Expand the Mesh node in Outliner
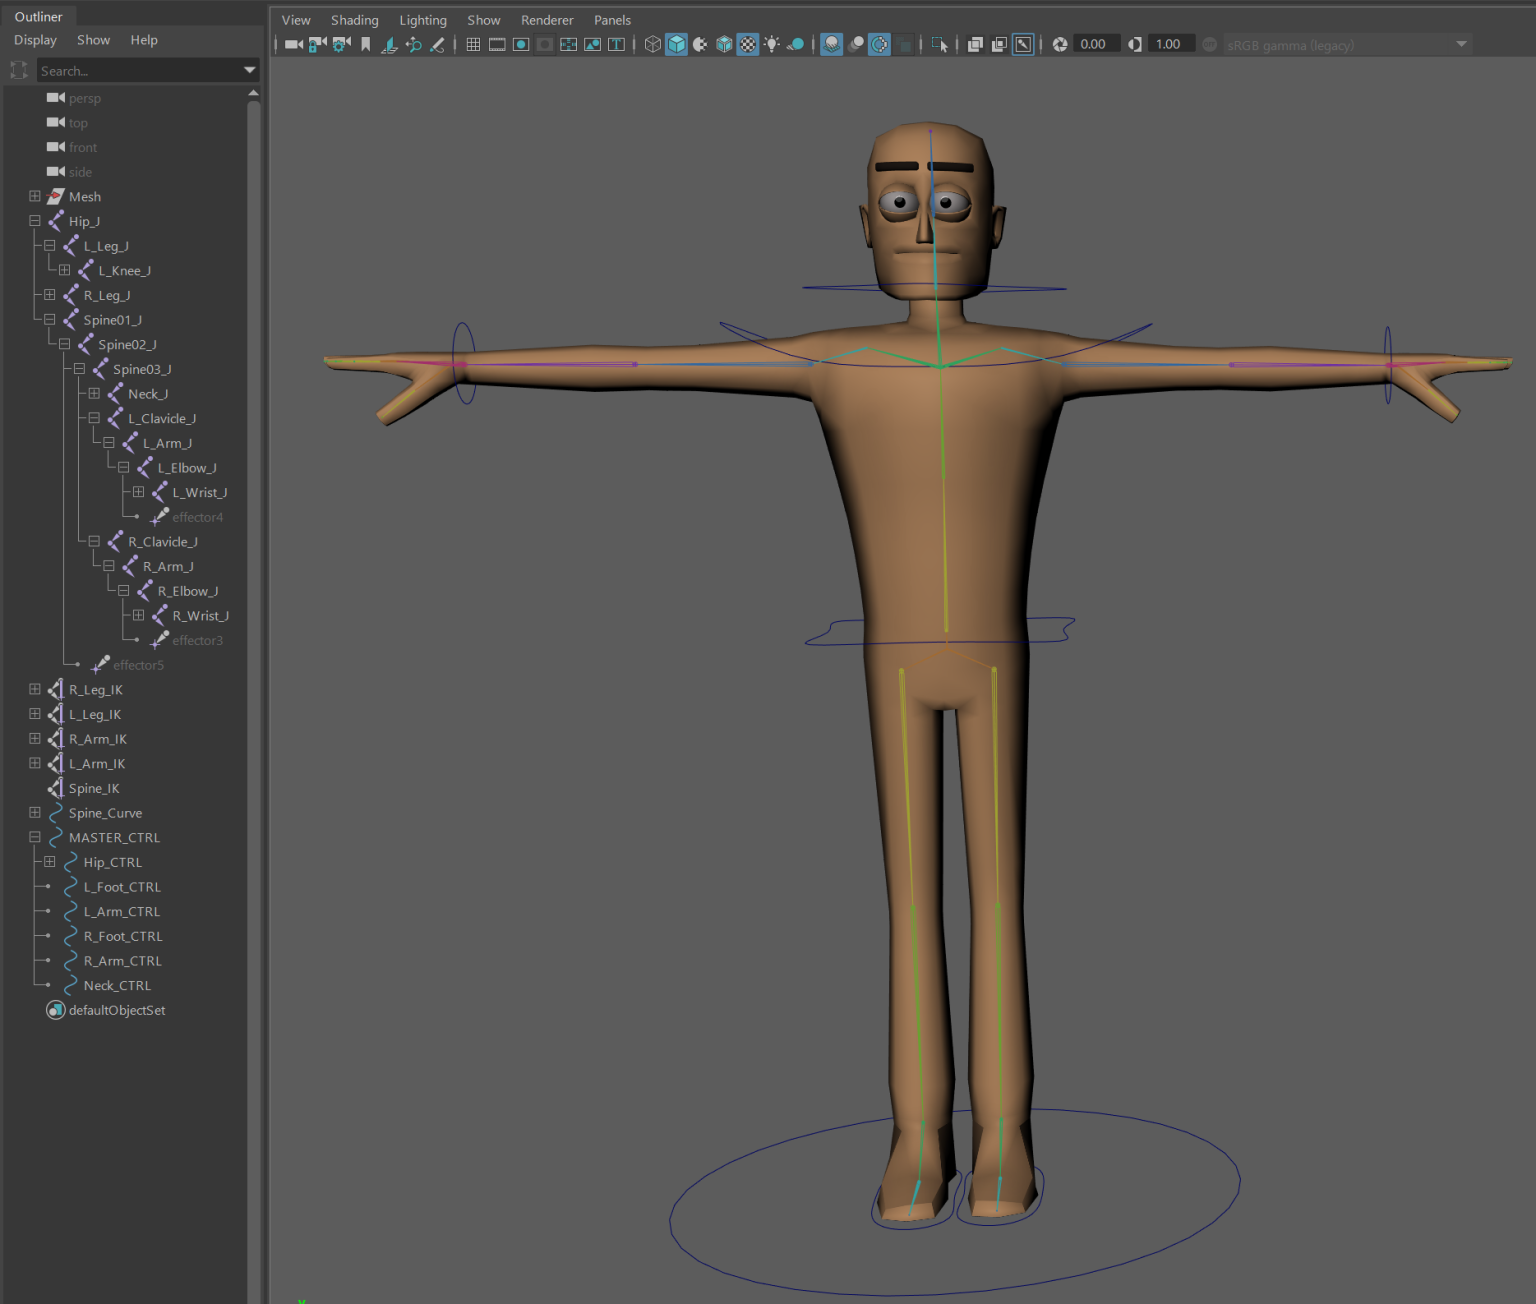 [35, 196]
